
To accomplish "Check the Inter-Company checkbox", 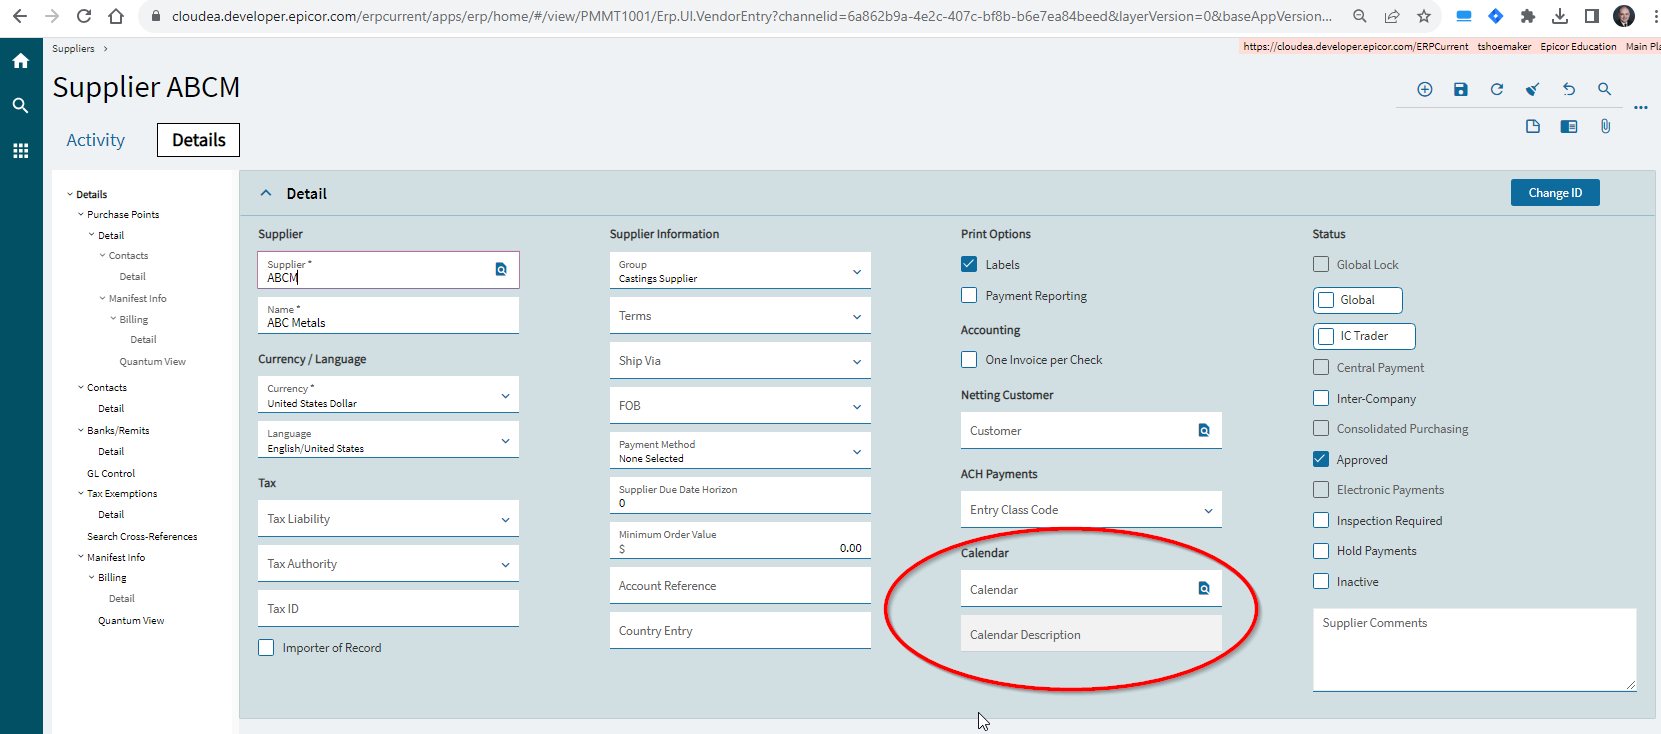I will [x=1321, y=398].
